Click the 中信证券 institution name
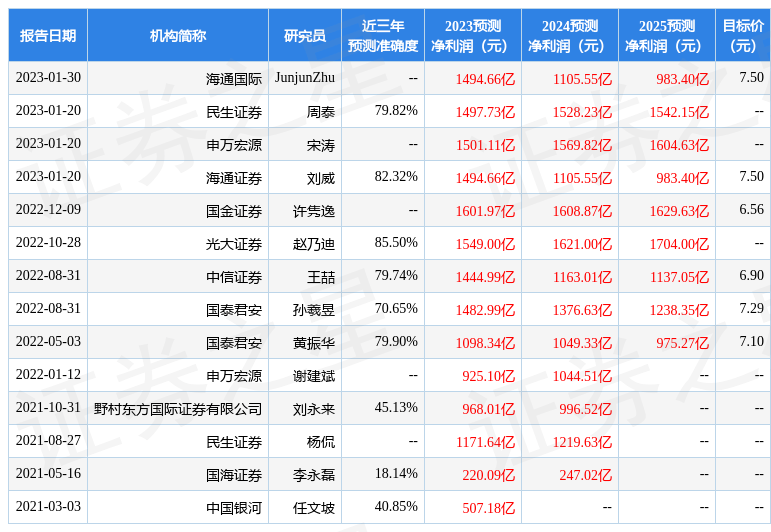Viewport: 771px width, 532px height. [233, 277]
